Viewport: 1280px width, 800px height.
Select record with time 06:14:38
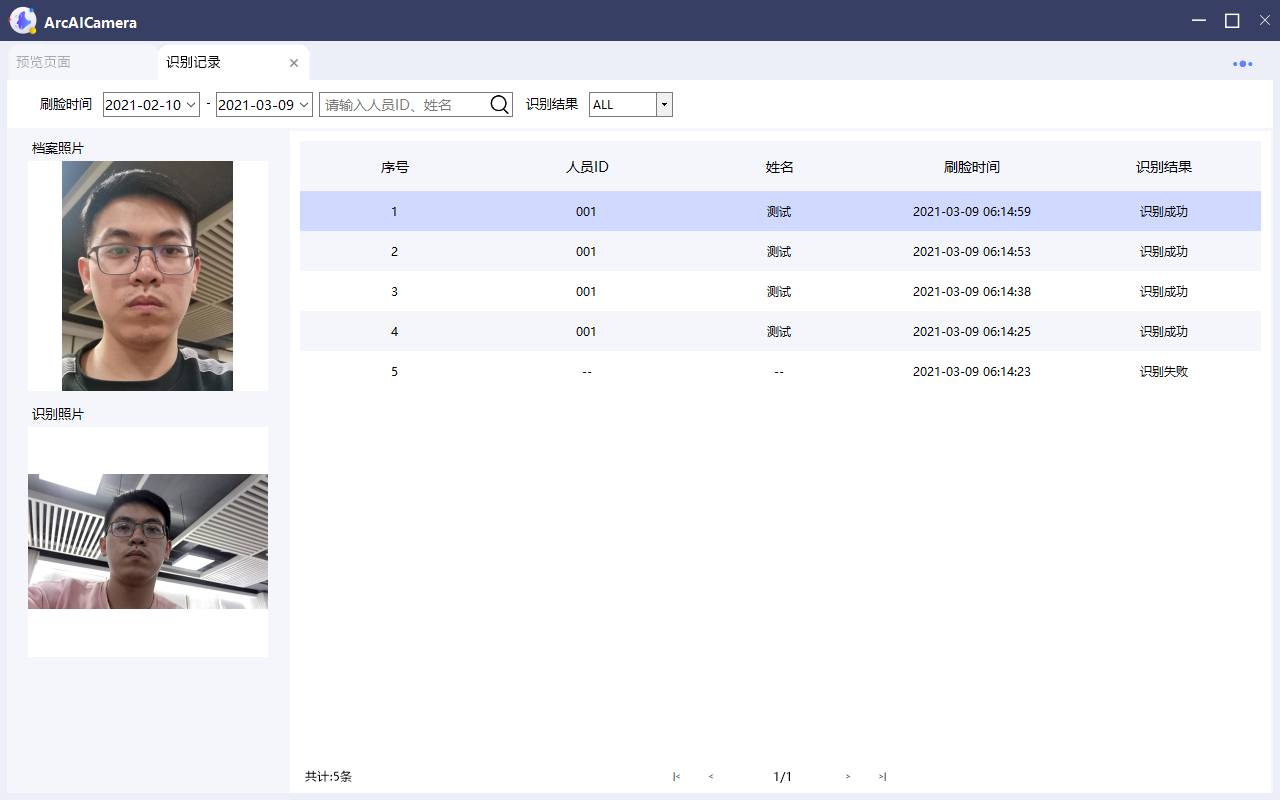pyautogui.click(x=780, y=291)
